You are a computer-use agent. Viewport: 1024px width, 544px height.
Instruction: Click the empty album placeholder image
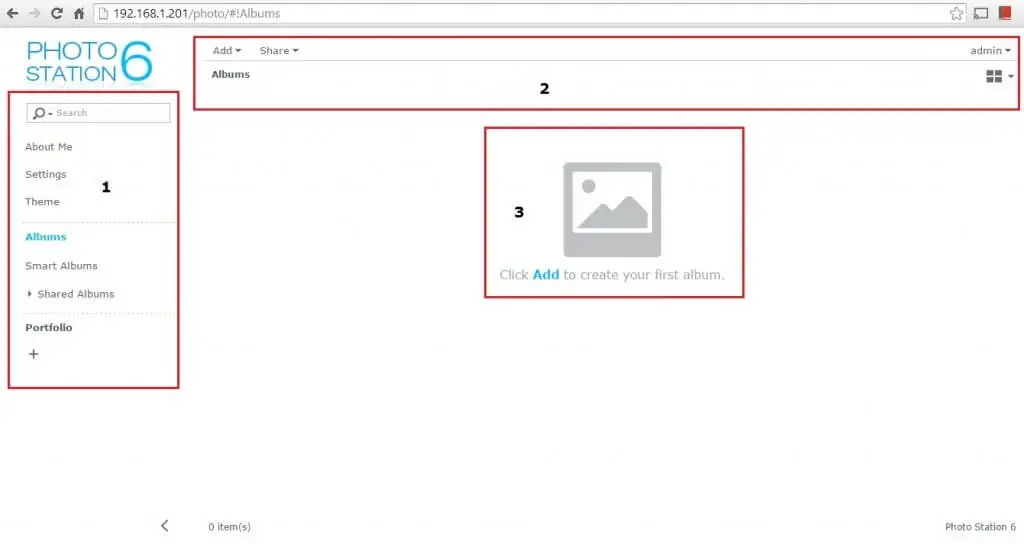[x=612, y=210]
